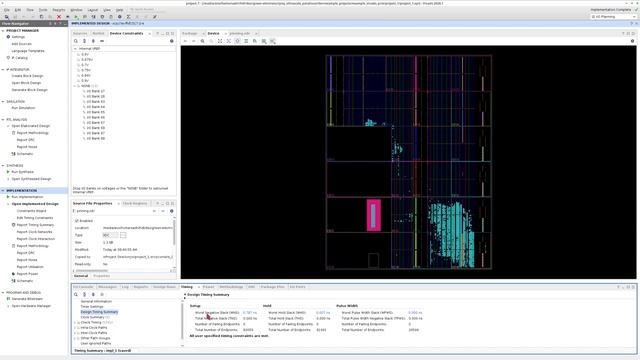
Task: Switch to the Package tab
Action: pyautogui.click(x=189, y=33)
